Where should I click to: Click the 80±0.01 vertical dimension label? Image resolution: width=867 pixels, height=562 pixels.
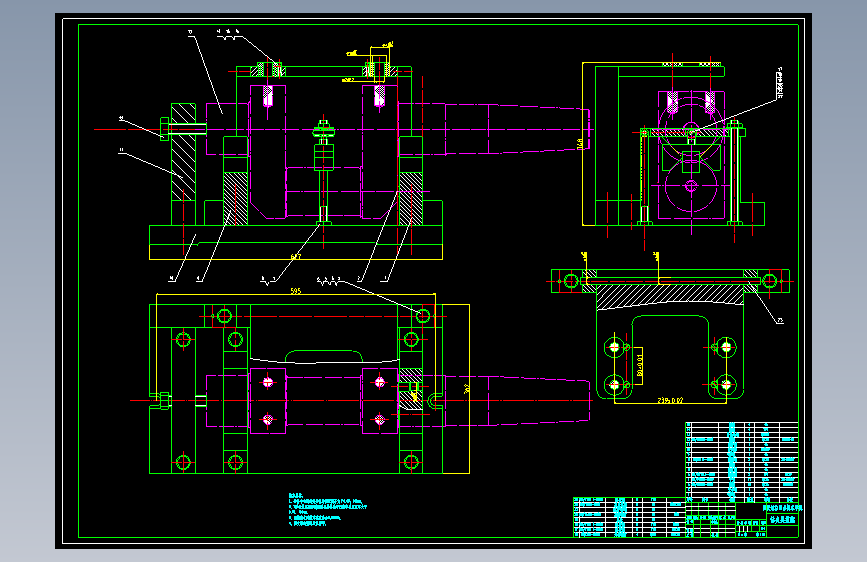(x=640, y=366)
